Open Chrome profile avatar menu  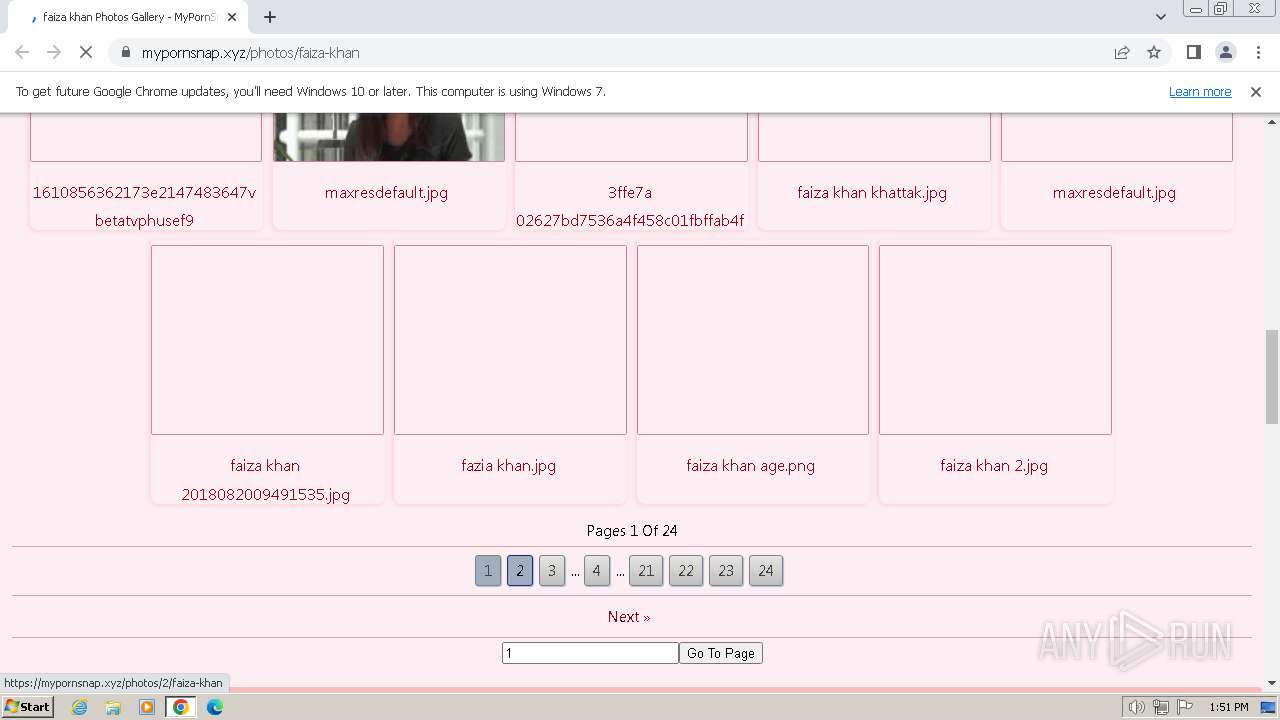(1225, 52)
